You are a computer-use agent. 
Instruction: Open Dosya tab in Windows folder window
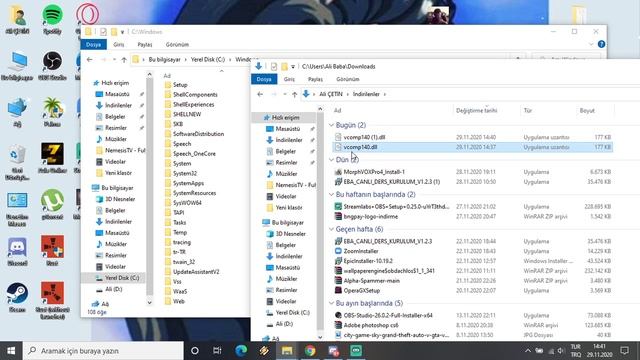coord(93,44)
